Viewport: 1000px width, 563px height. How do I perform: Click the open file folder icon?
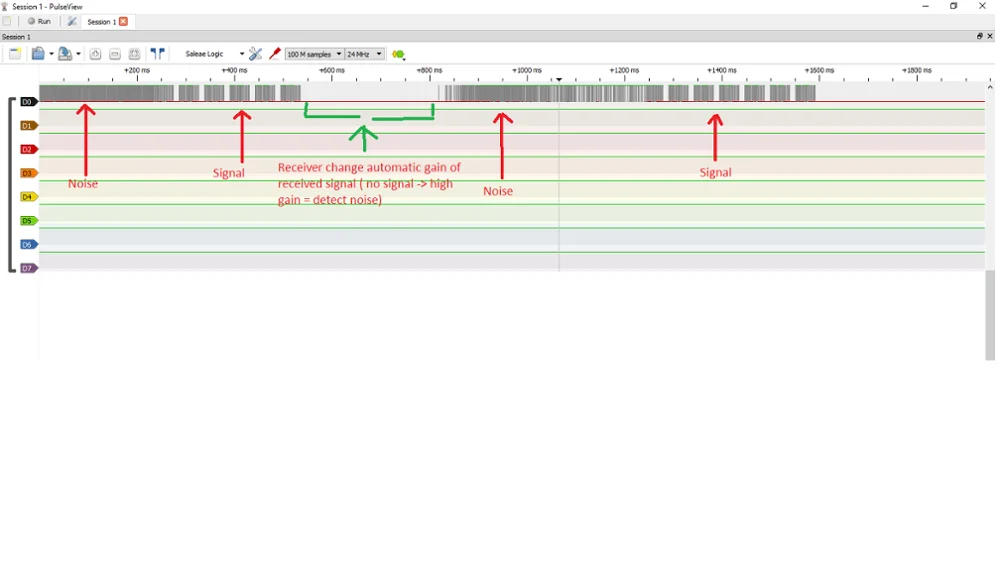pos(38,54)
